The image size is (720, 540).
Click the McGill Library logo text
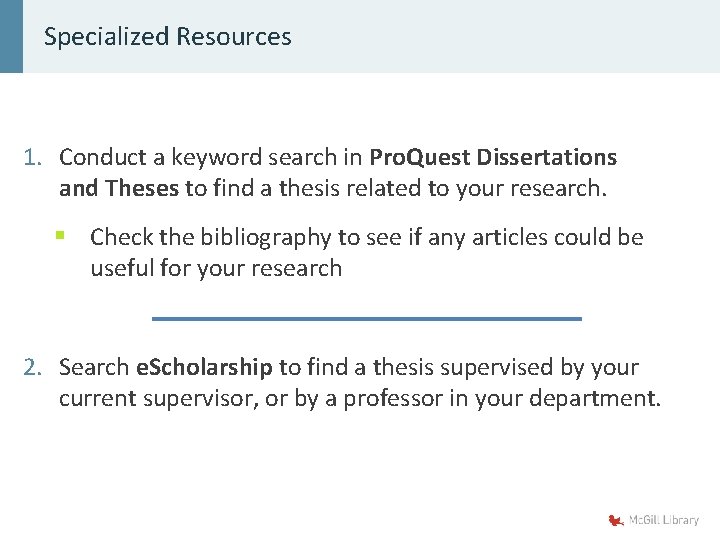pos(664,520)
